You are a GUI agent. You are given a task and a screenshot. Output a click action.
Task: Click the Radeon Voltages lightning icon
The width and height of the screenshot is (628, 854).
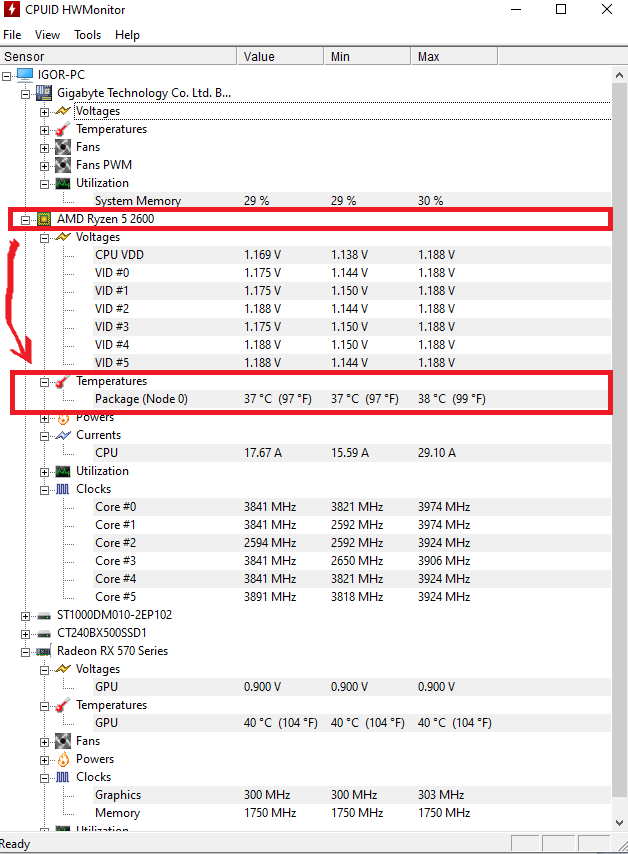[x=63, y=669]
